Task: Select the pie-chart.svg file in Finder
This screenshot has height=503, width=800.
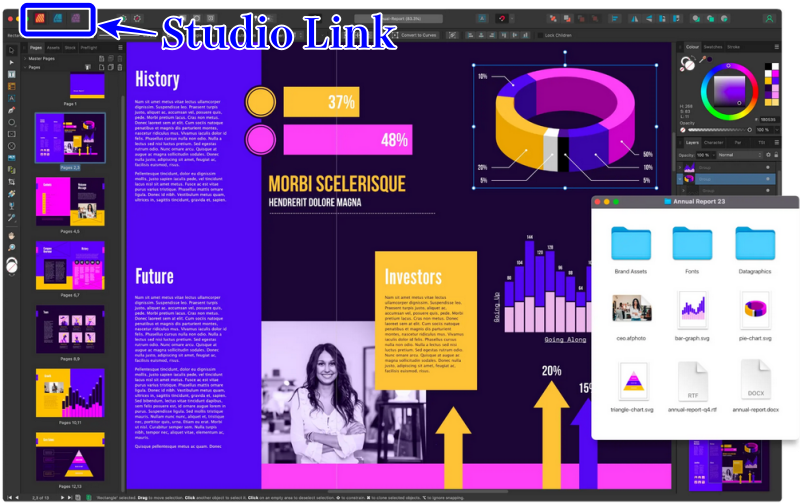Action: tap(755, 315)
